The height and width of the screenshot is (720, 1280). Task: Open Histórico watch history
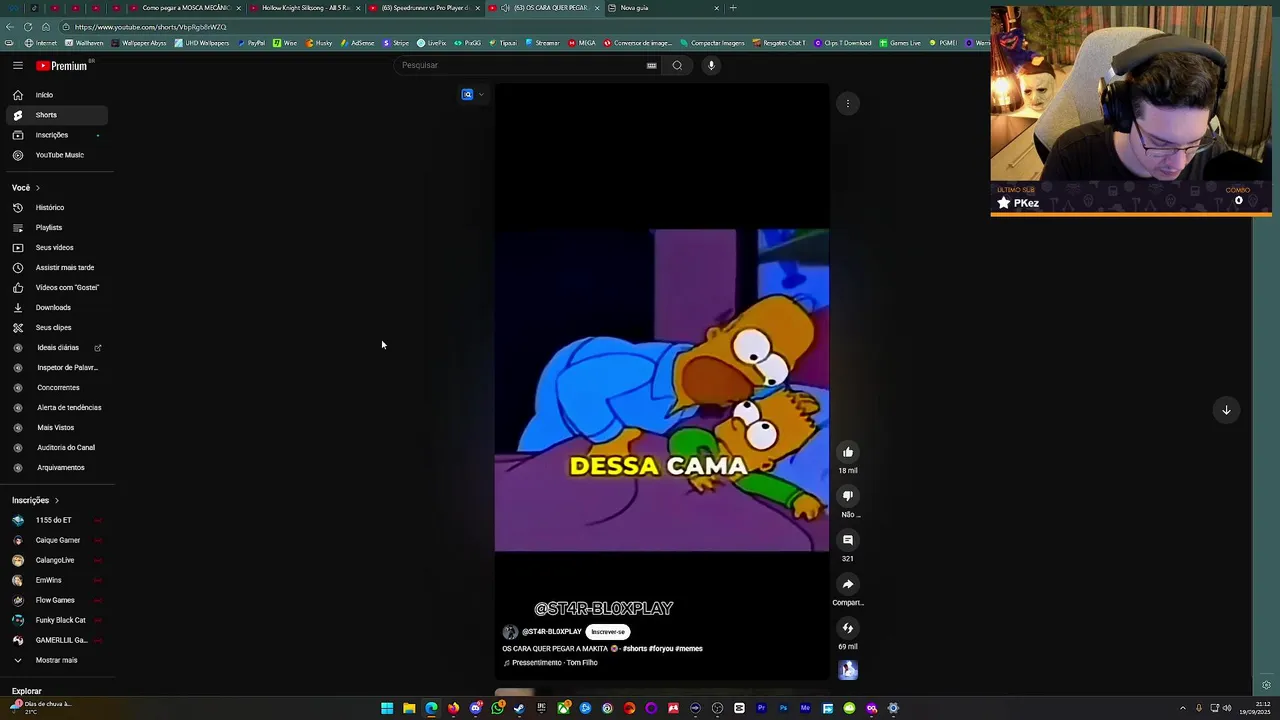click(x=57, y=208)
